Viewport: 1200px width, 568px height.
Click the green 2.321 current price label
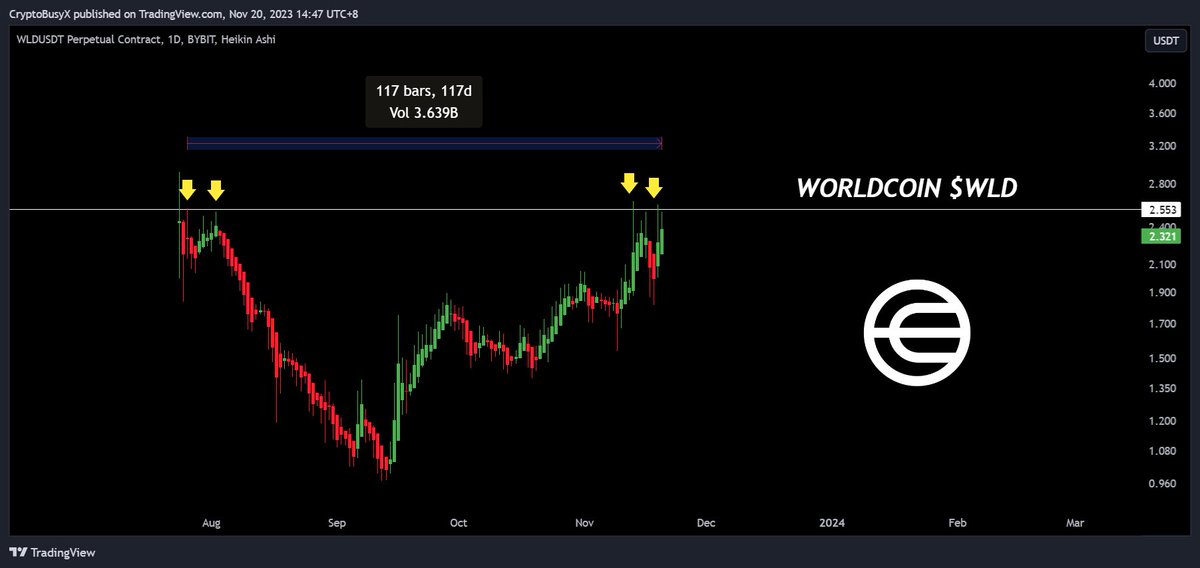(x=1162, y=236)
